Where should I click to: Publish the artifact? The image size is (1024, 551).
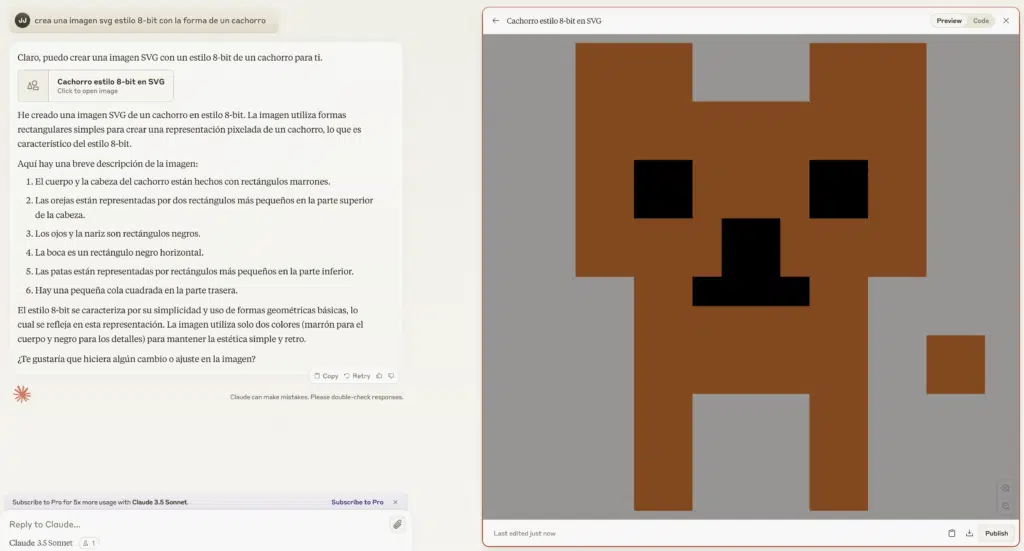(x=996, y=533)
